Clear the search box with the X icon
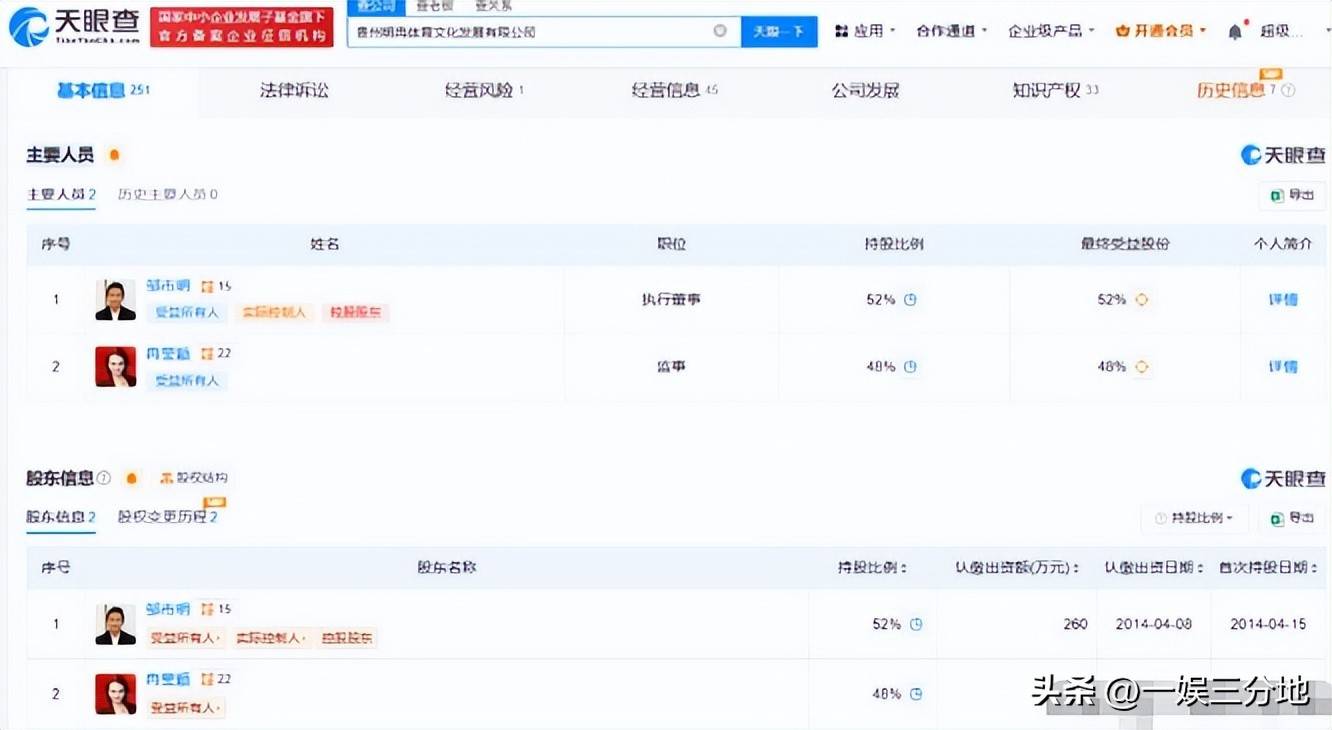This screenshot has height=730, width=1332. click(x=720, y=31)
